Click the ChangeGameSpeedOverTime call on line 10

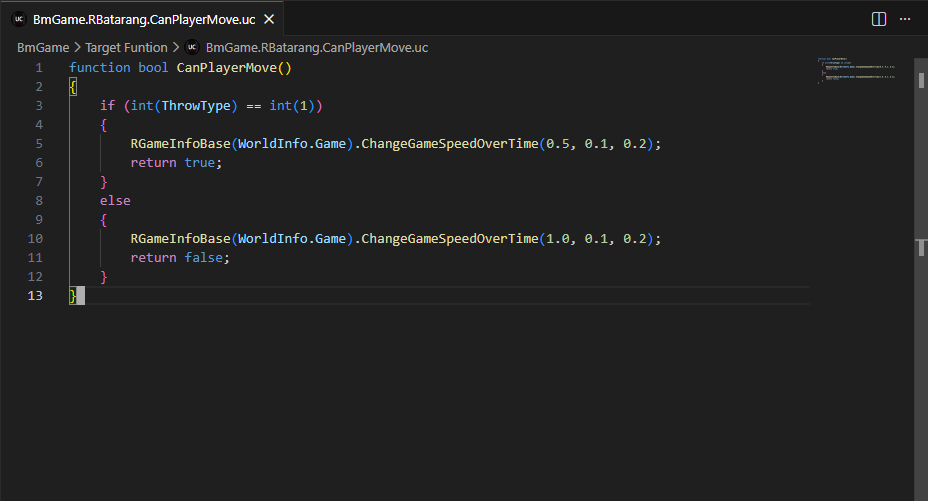point(450,238)
